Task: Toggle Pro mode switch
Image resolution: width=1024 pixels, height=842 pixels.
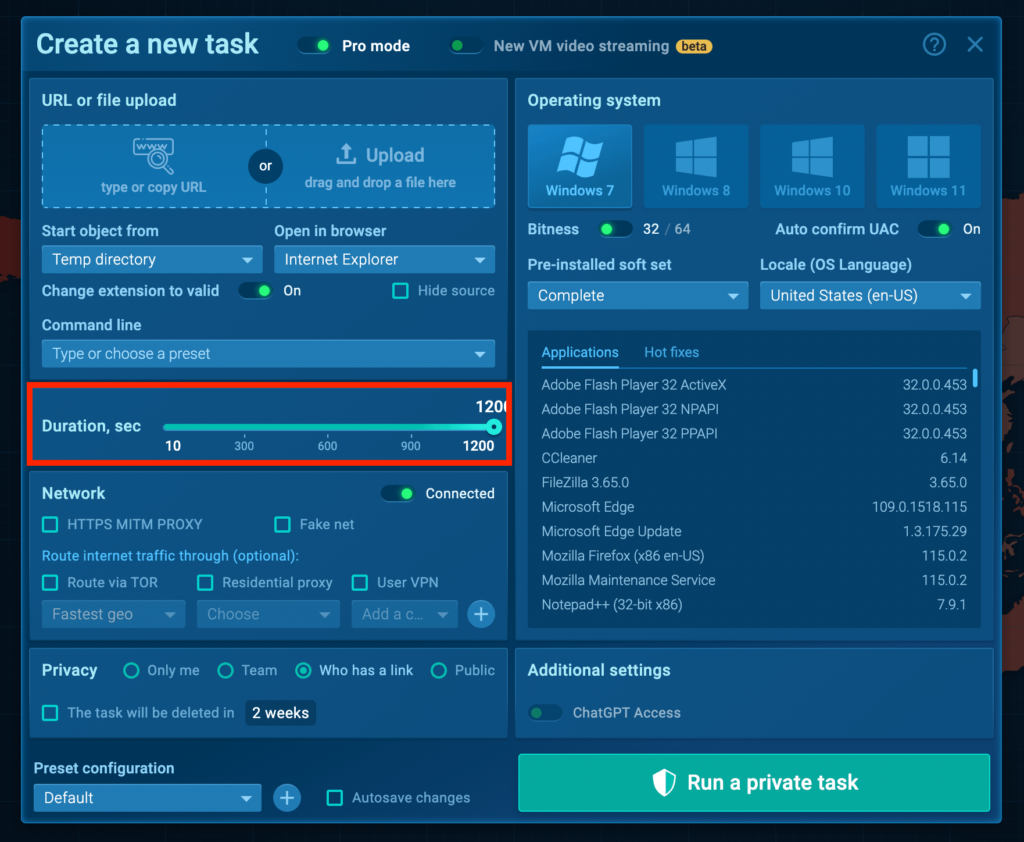Action: pos(314,46)
